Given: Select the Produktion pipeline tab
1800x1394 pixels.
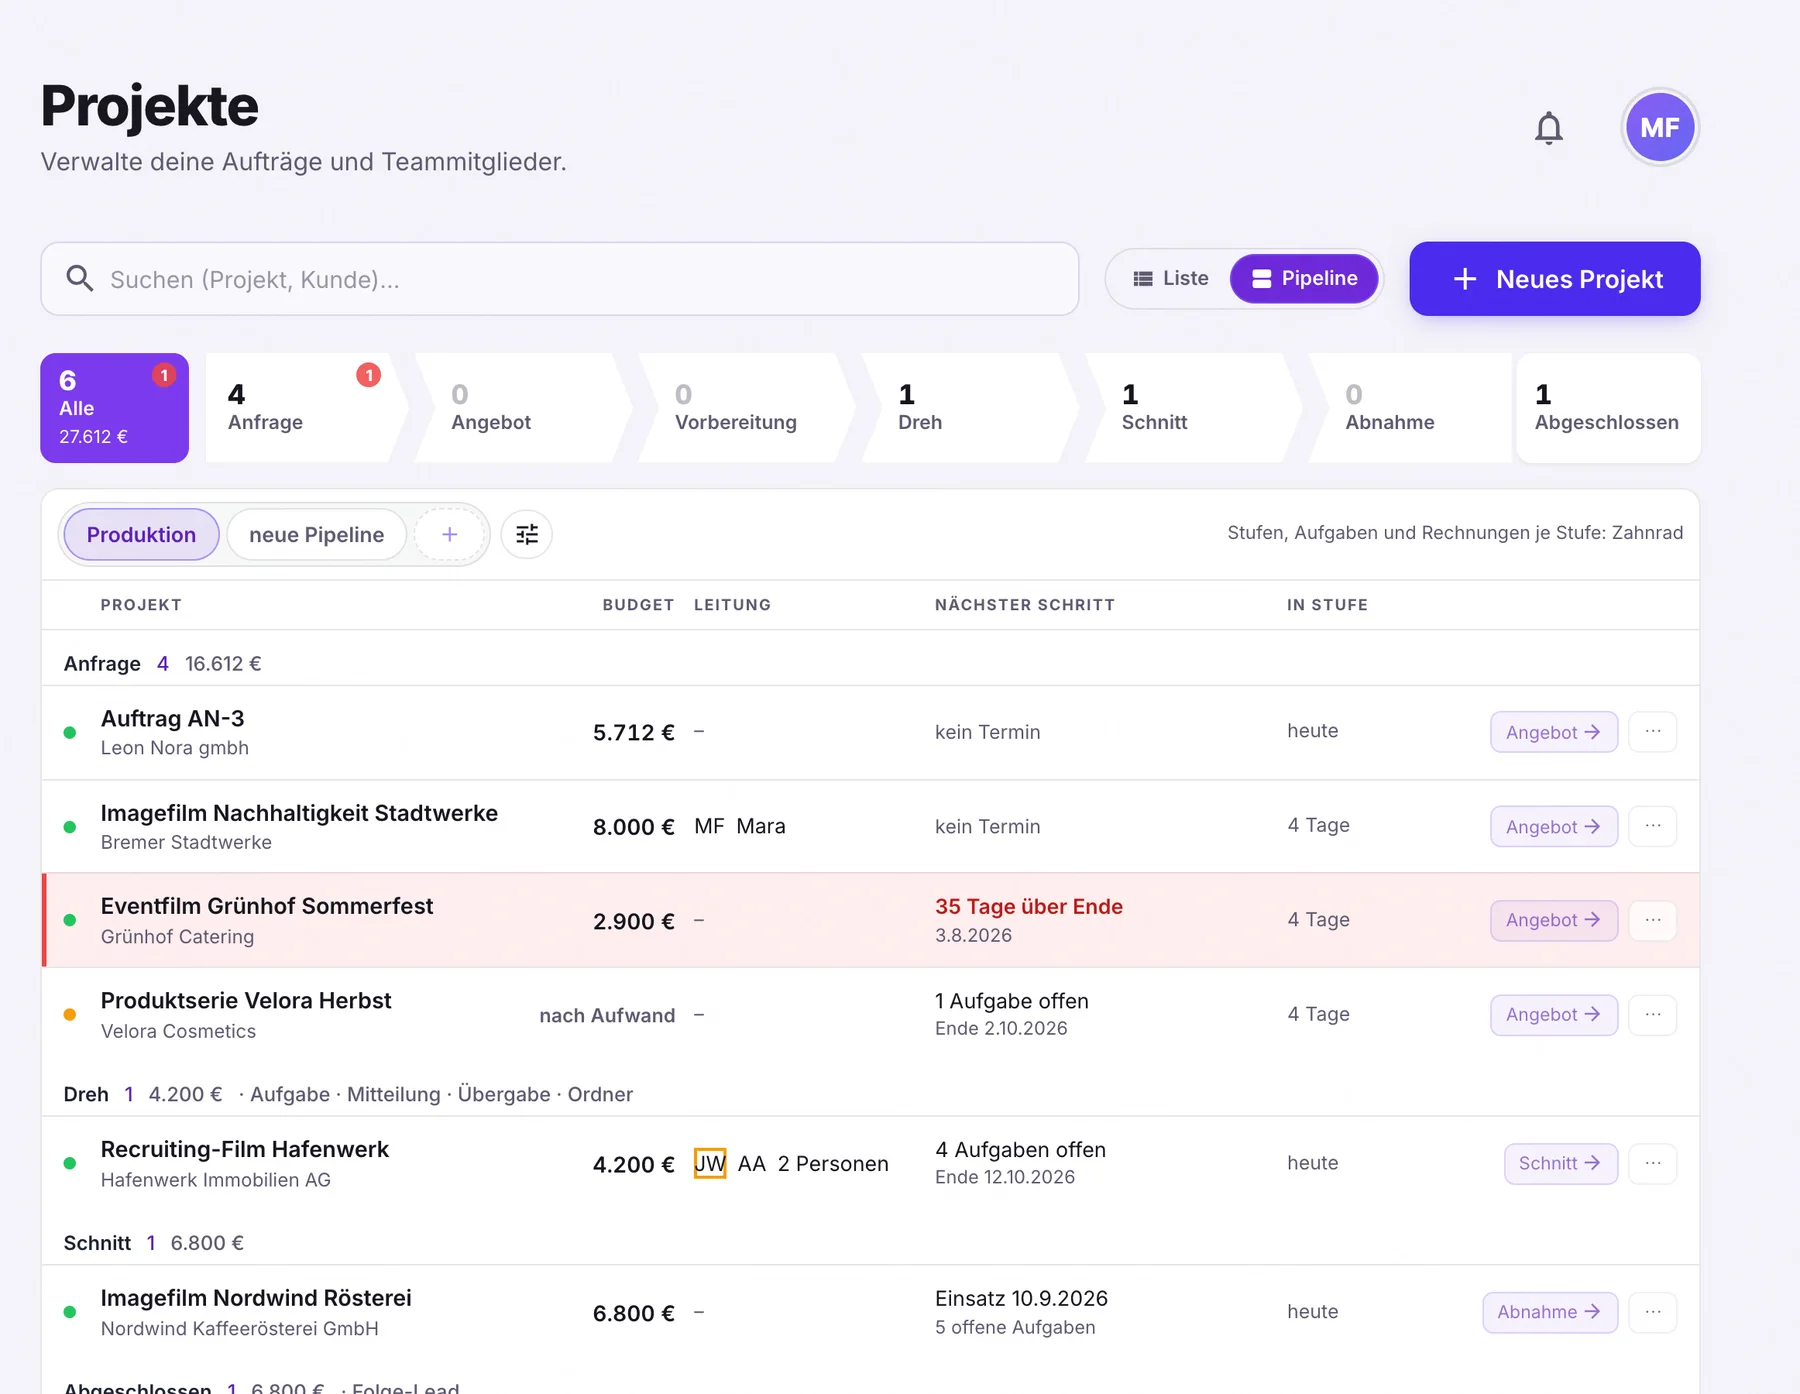Looking at the screenshot, I should pyautogui.click(x=141, y=534).
